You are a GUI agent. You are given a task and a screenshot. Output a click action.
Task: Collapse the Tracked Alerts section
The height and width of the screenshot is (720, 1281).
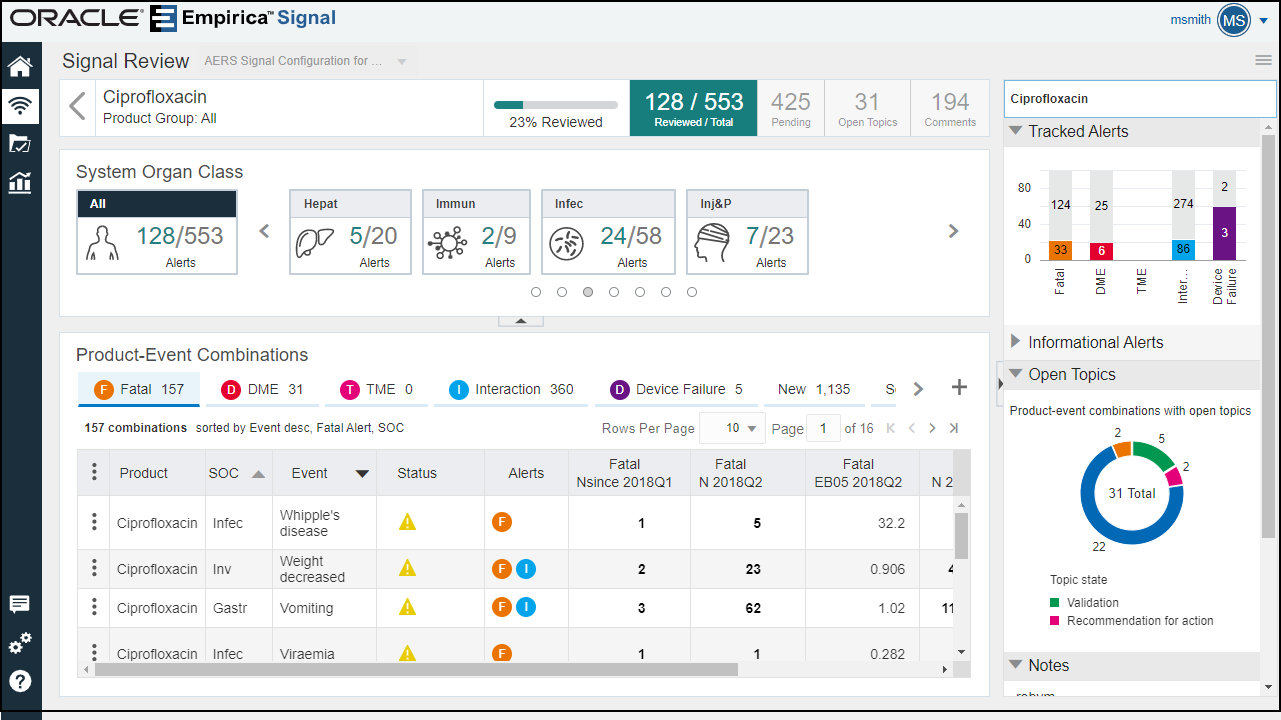pyautogui.click(x=1016, y=131)
